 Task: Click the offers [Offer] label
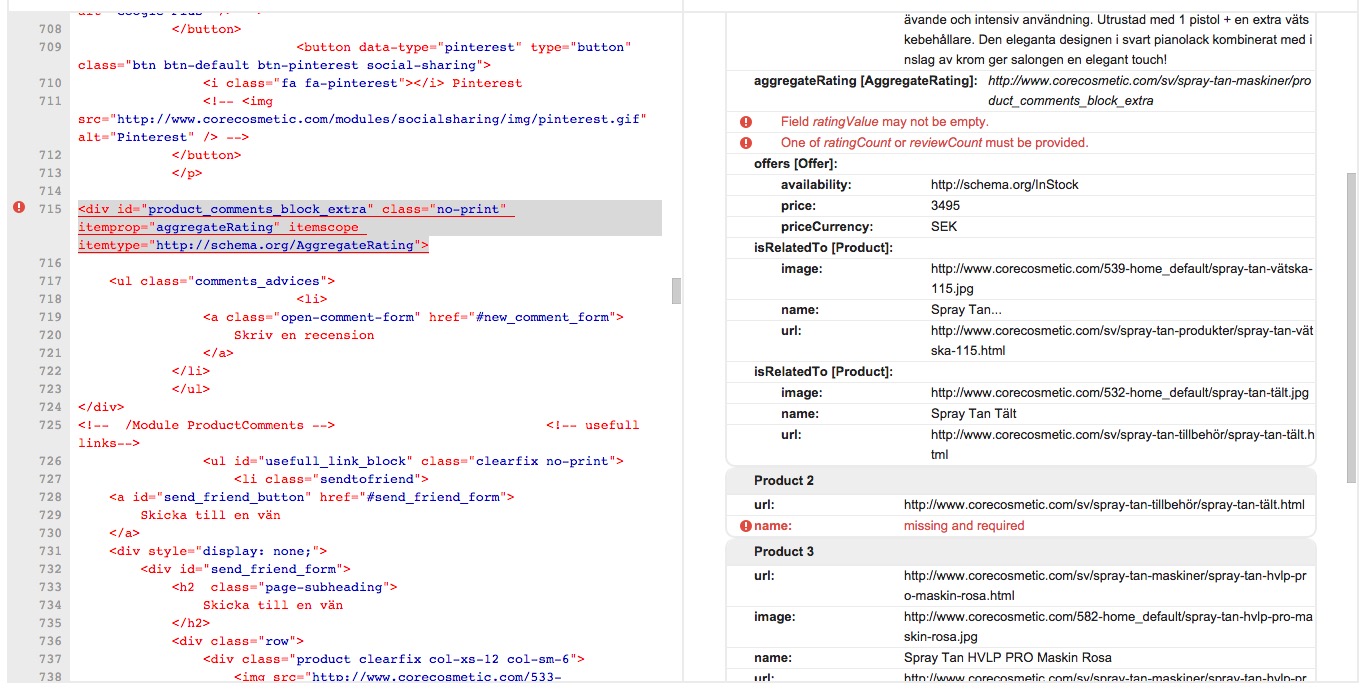796,164
